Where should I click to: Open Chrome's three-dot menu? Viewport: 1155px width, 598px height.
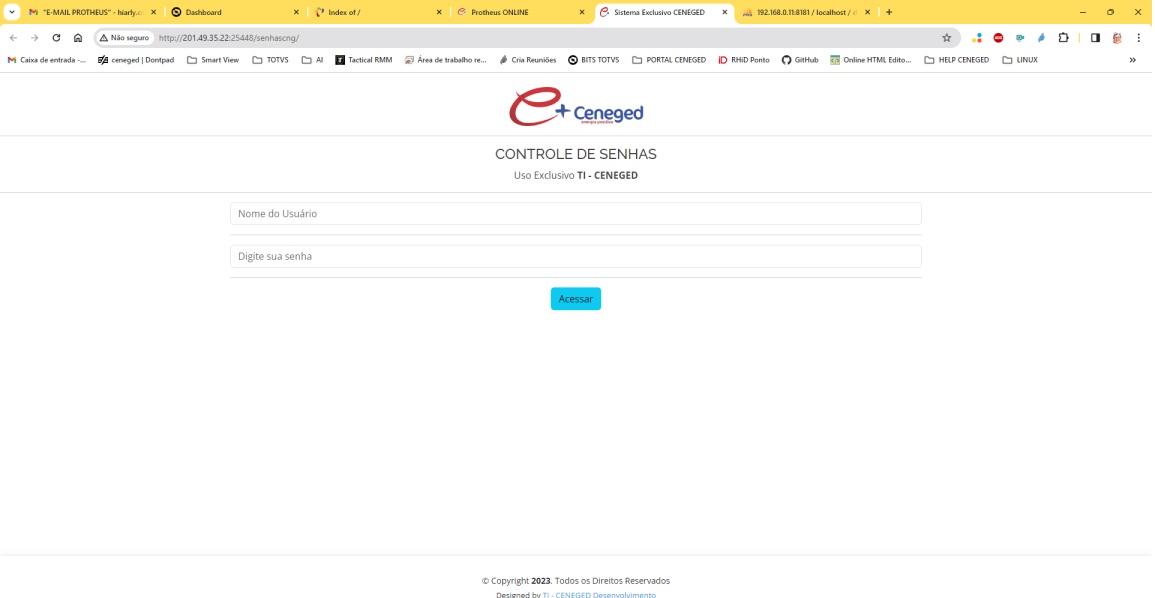click(x=1138, y=38)
